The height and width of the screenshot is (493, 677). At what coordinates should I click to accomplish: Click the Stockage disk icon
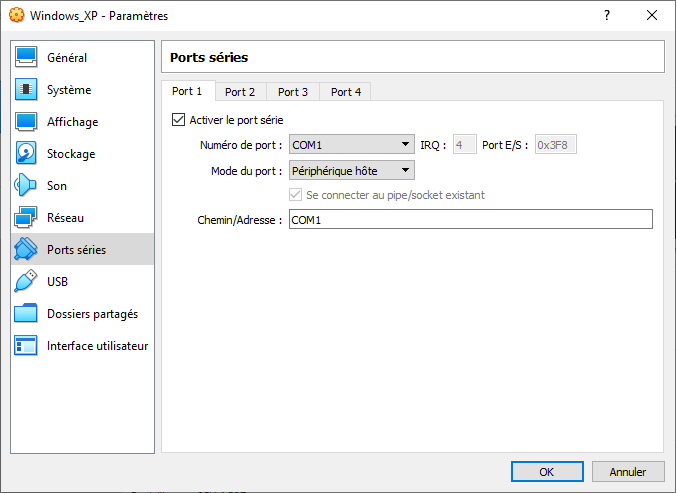pyautogui.click(x=27, y=154)
